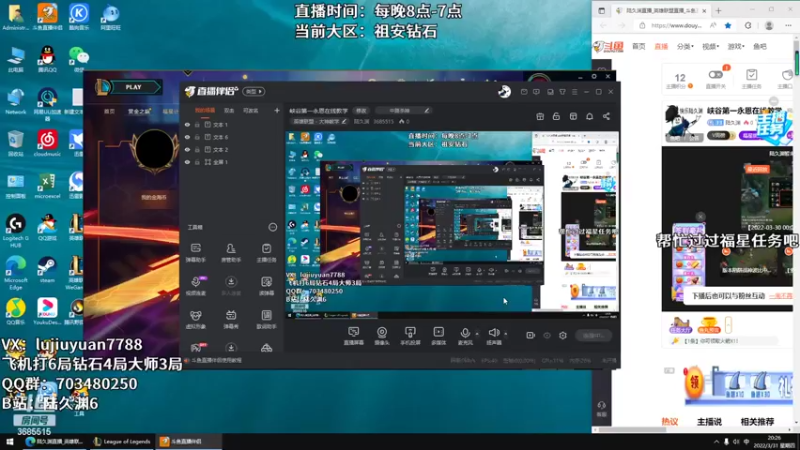Select the 直播 tab on Douyu site
This screenshot has width=800, height=450.
661,46
